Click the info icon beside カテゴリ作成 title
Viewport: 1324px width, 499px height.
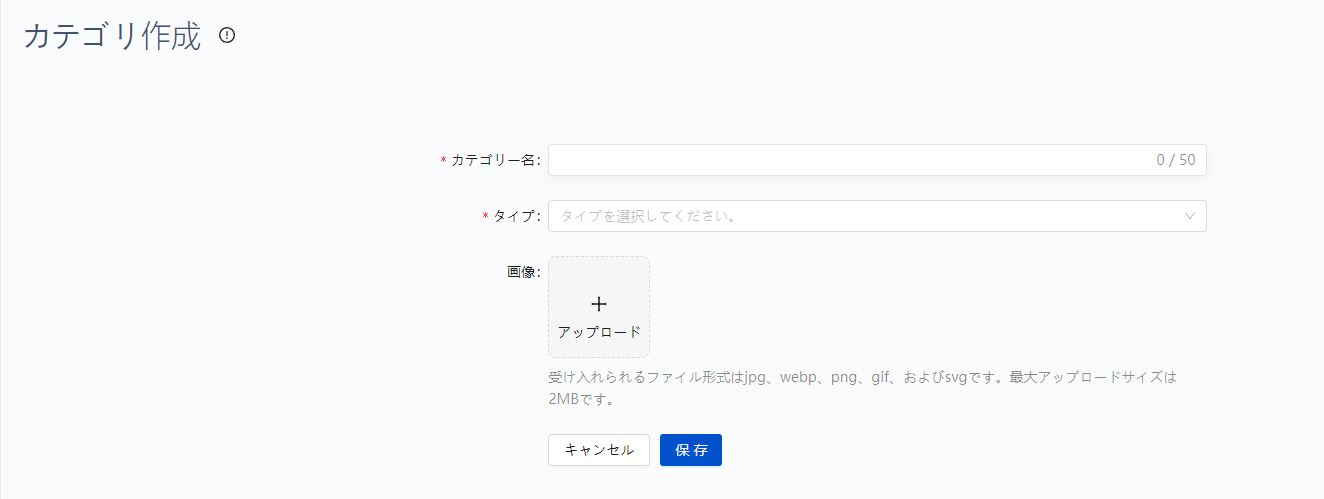(x=227, y=36)
